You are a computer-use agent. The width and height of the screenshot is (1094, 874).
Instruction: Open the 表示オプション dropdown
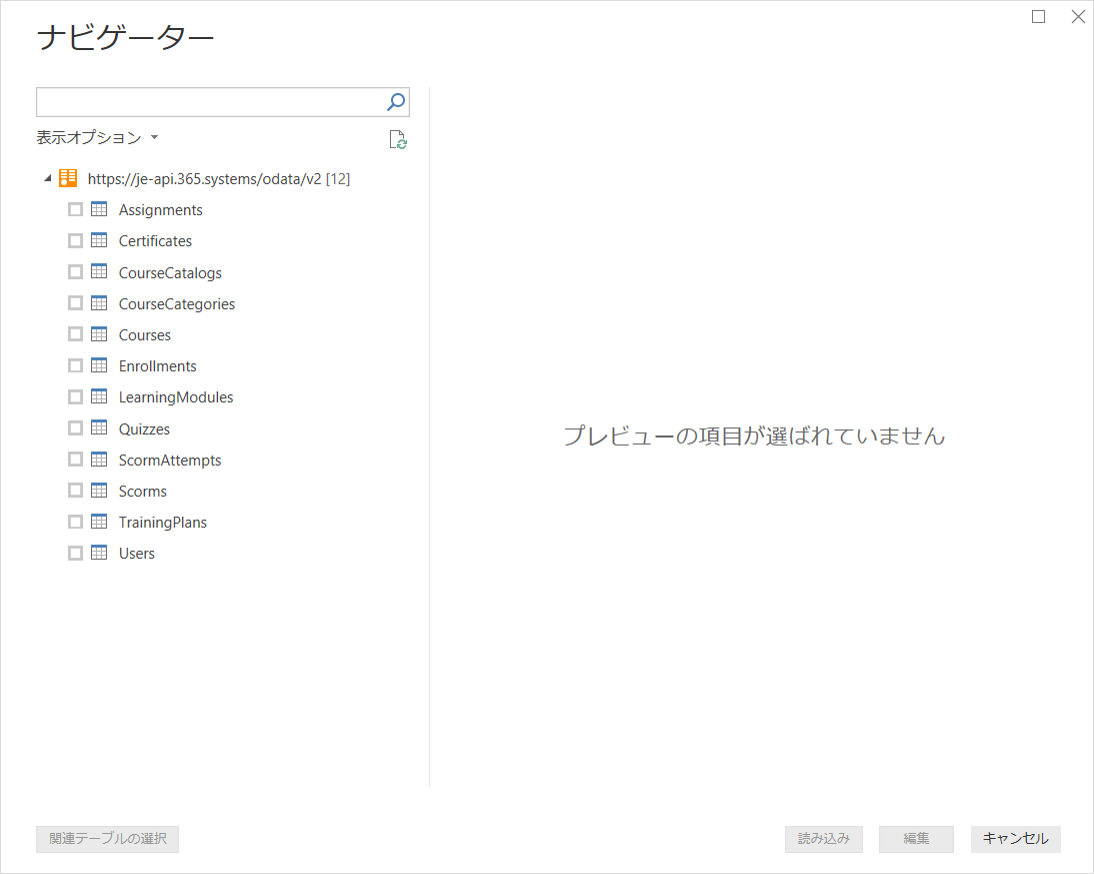tap(97, 137)
